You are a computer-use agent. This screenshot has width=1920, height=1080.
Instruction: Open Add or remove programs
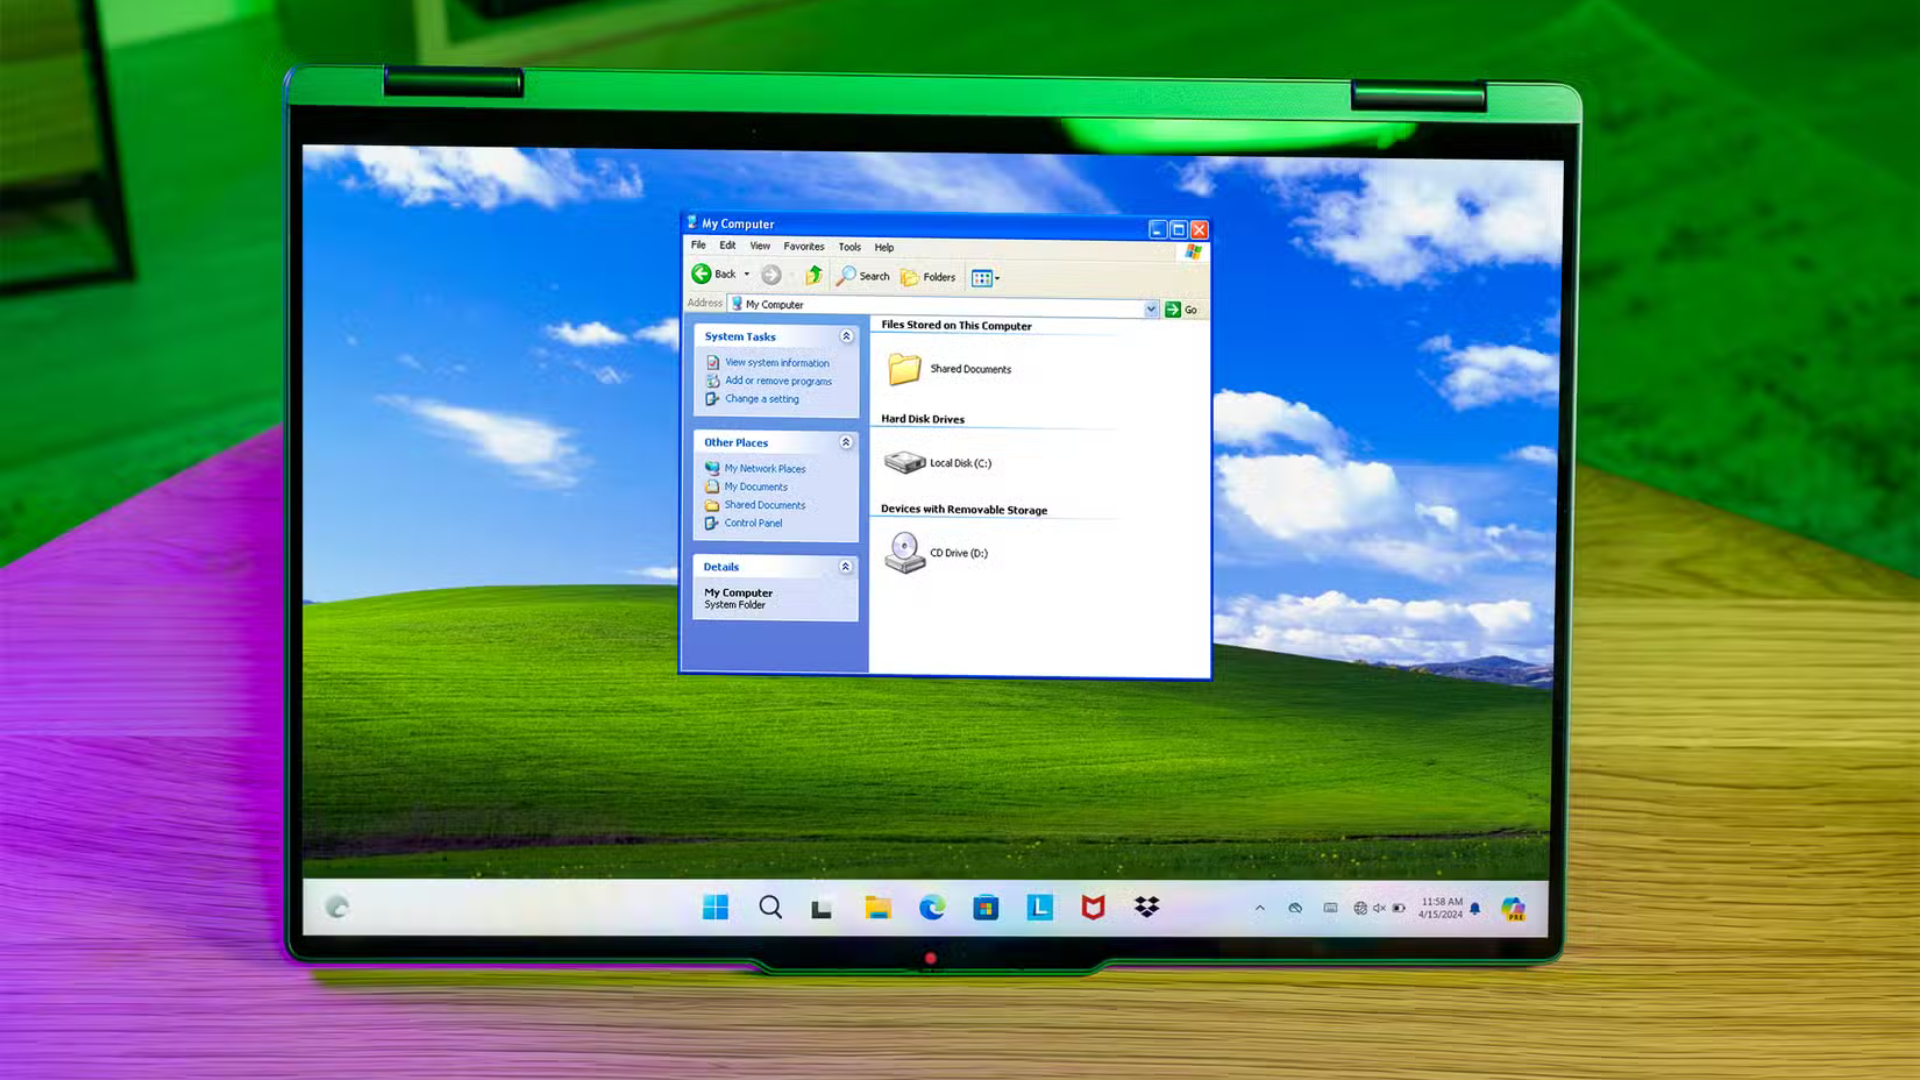(777, 381)
